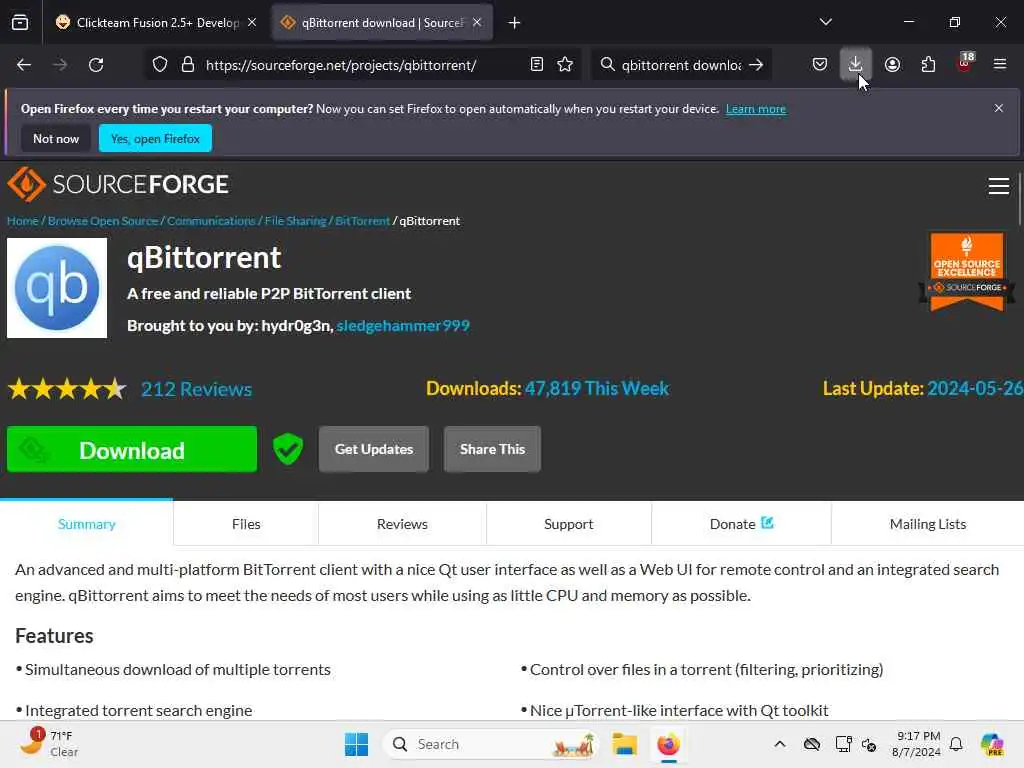Close the qBittorrent download tab
Viewport: 1024px width, 768px height.
[477, 23]
